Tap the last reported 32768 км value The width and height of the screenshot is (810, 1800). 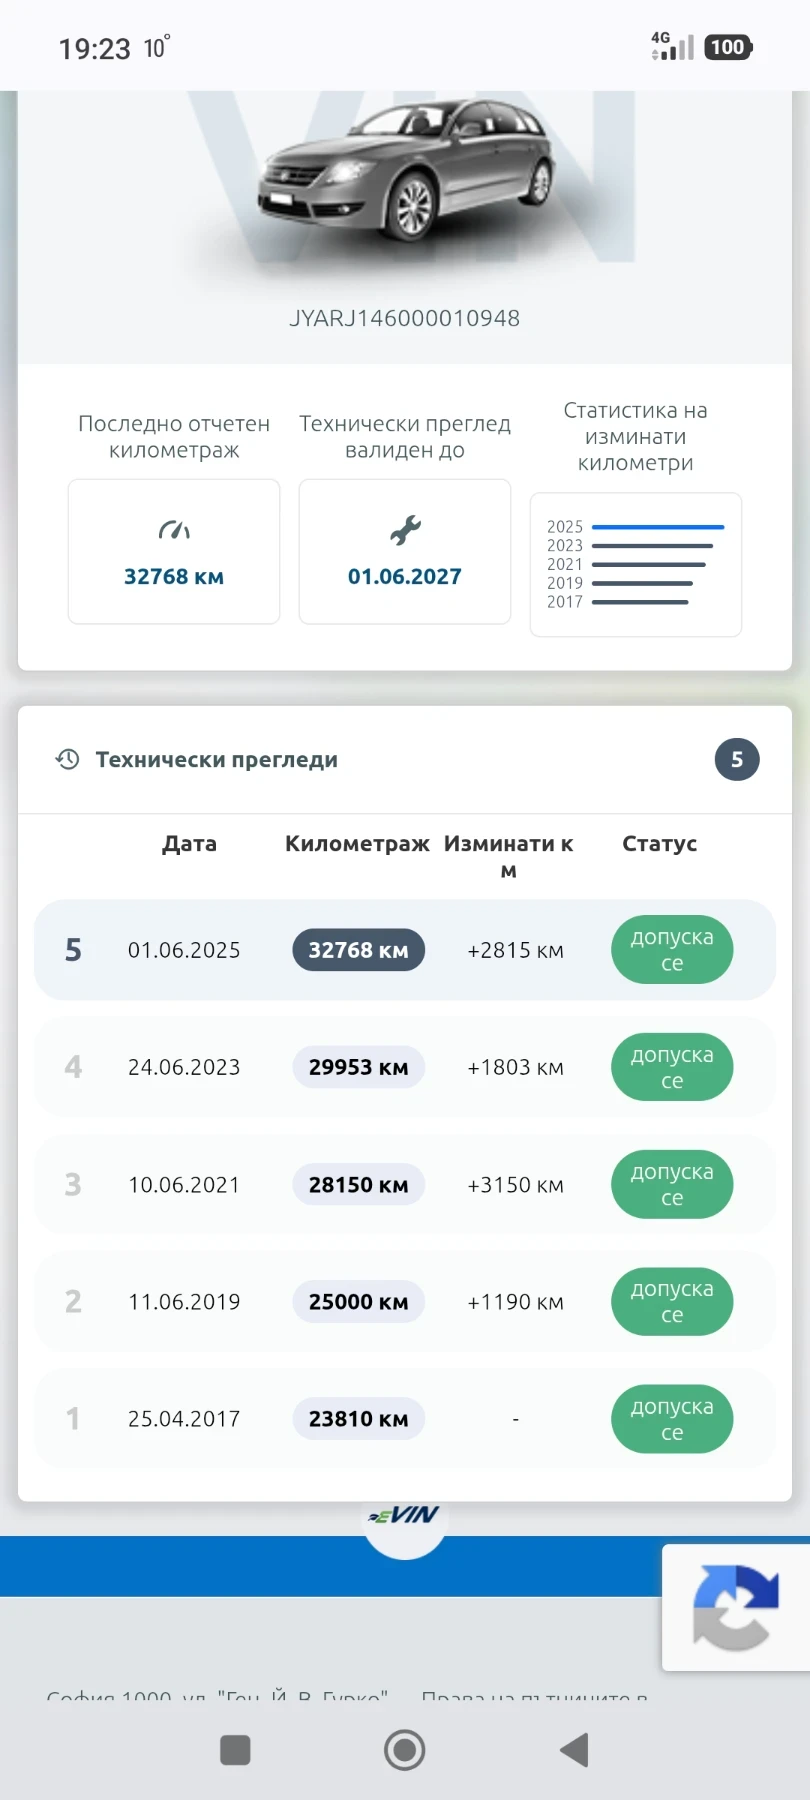[174, 577]
